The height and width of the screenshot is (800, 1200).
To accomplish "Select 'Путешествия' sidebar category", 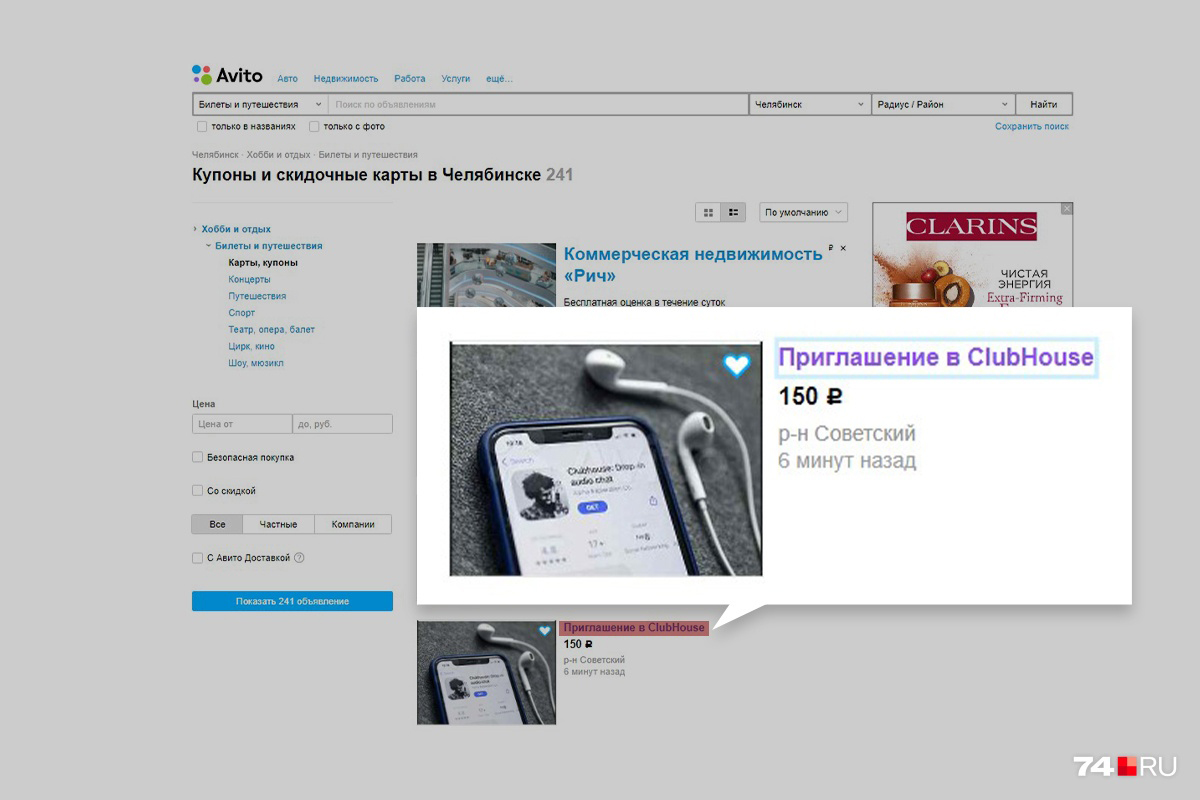I will pyautogui.click(x=257, y=296).
